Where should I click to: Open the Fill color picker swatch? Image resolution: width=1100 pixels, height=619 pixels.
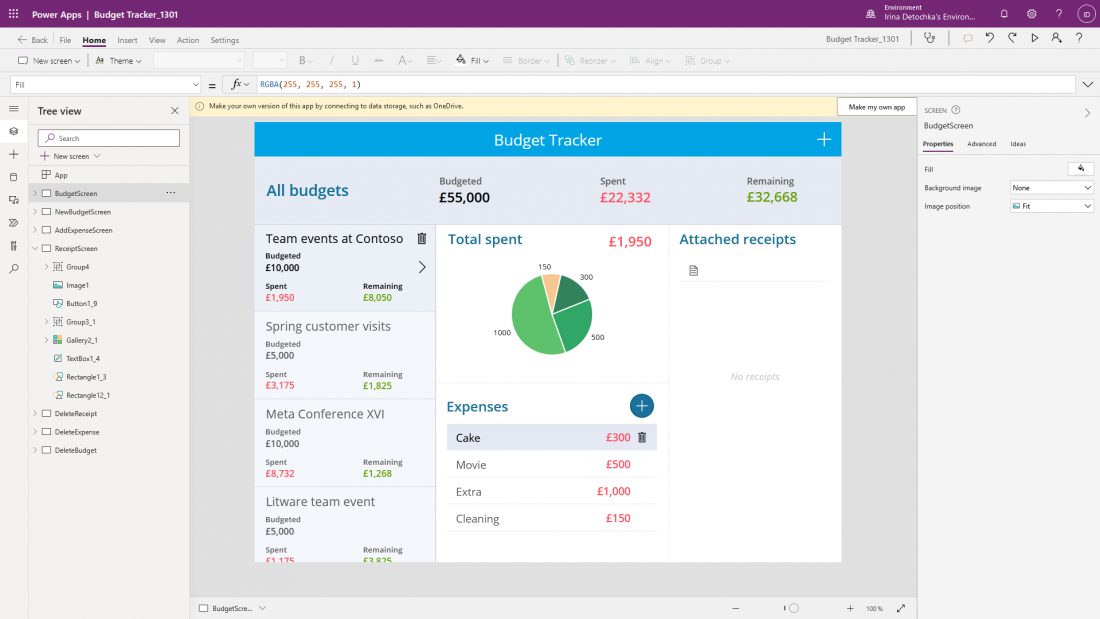coord(1081,169)
